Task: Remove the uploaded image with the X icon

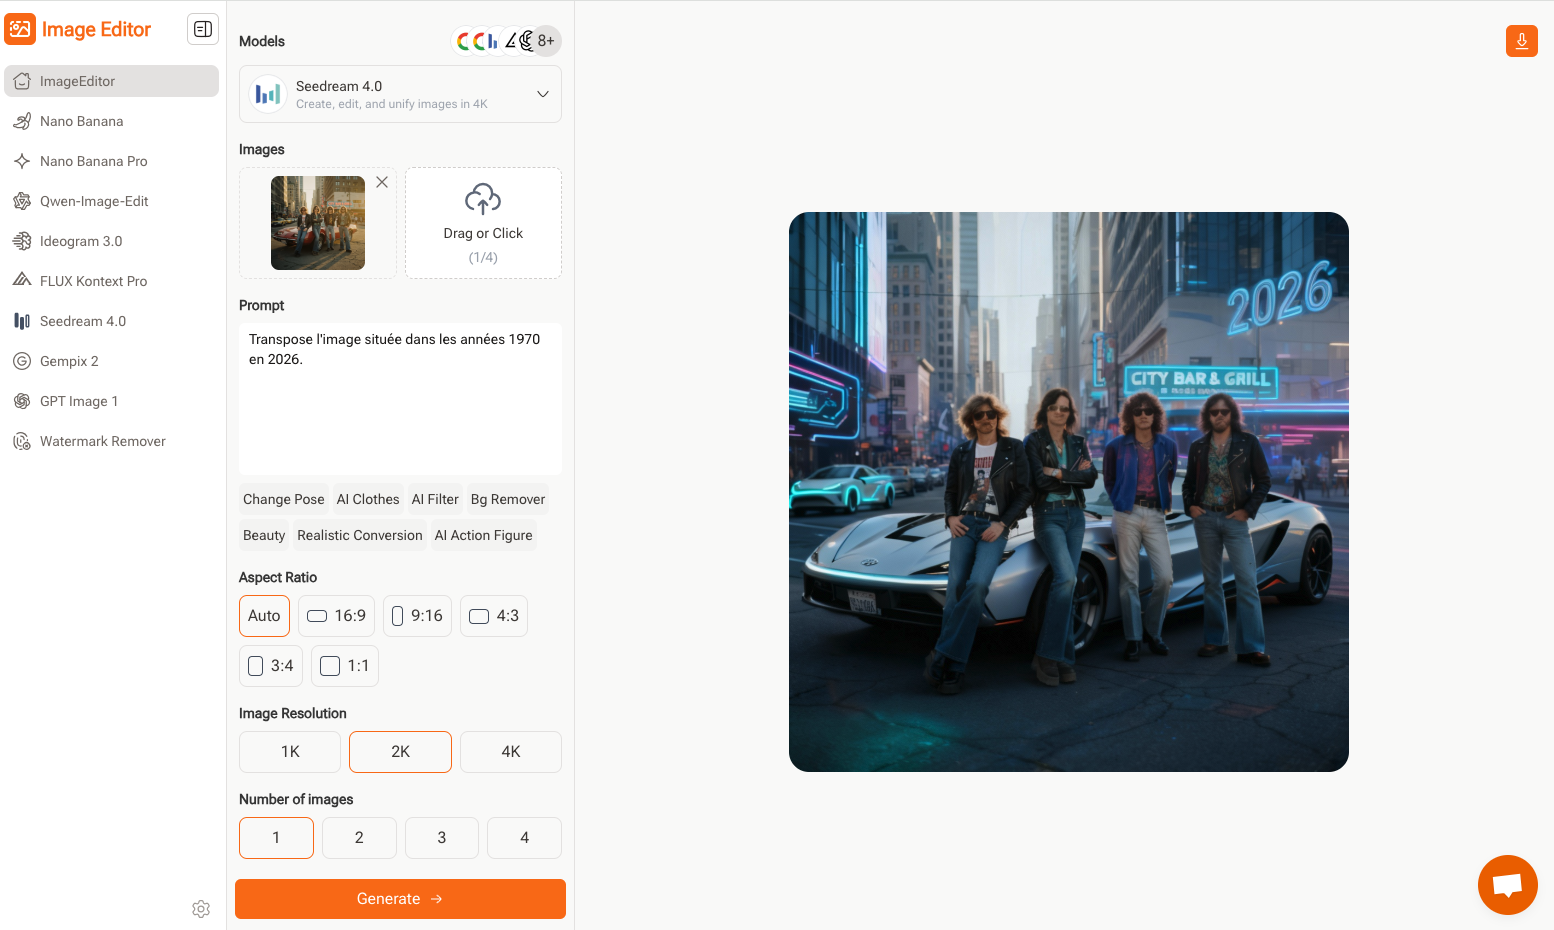Action: 382,182
